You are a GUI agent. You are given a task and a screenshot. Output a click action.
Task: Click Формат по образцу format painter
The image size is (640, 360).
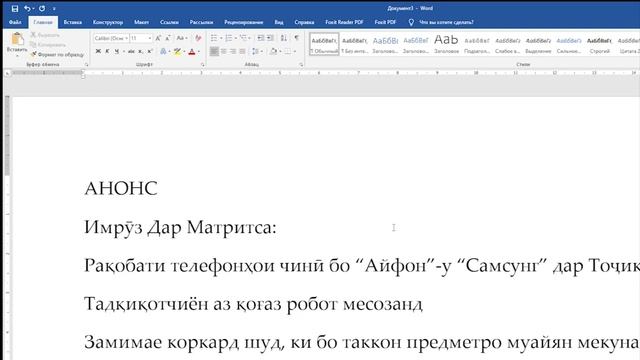click(x=58, y=54)
